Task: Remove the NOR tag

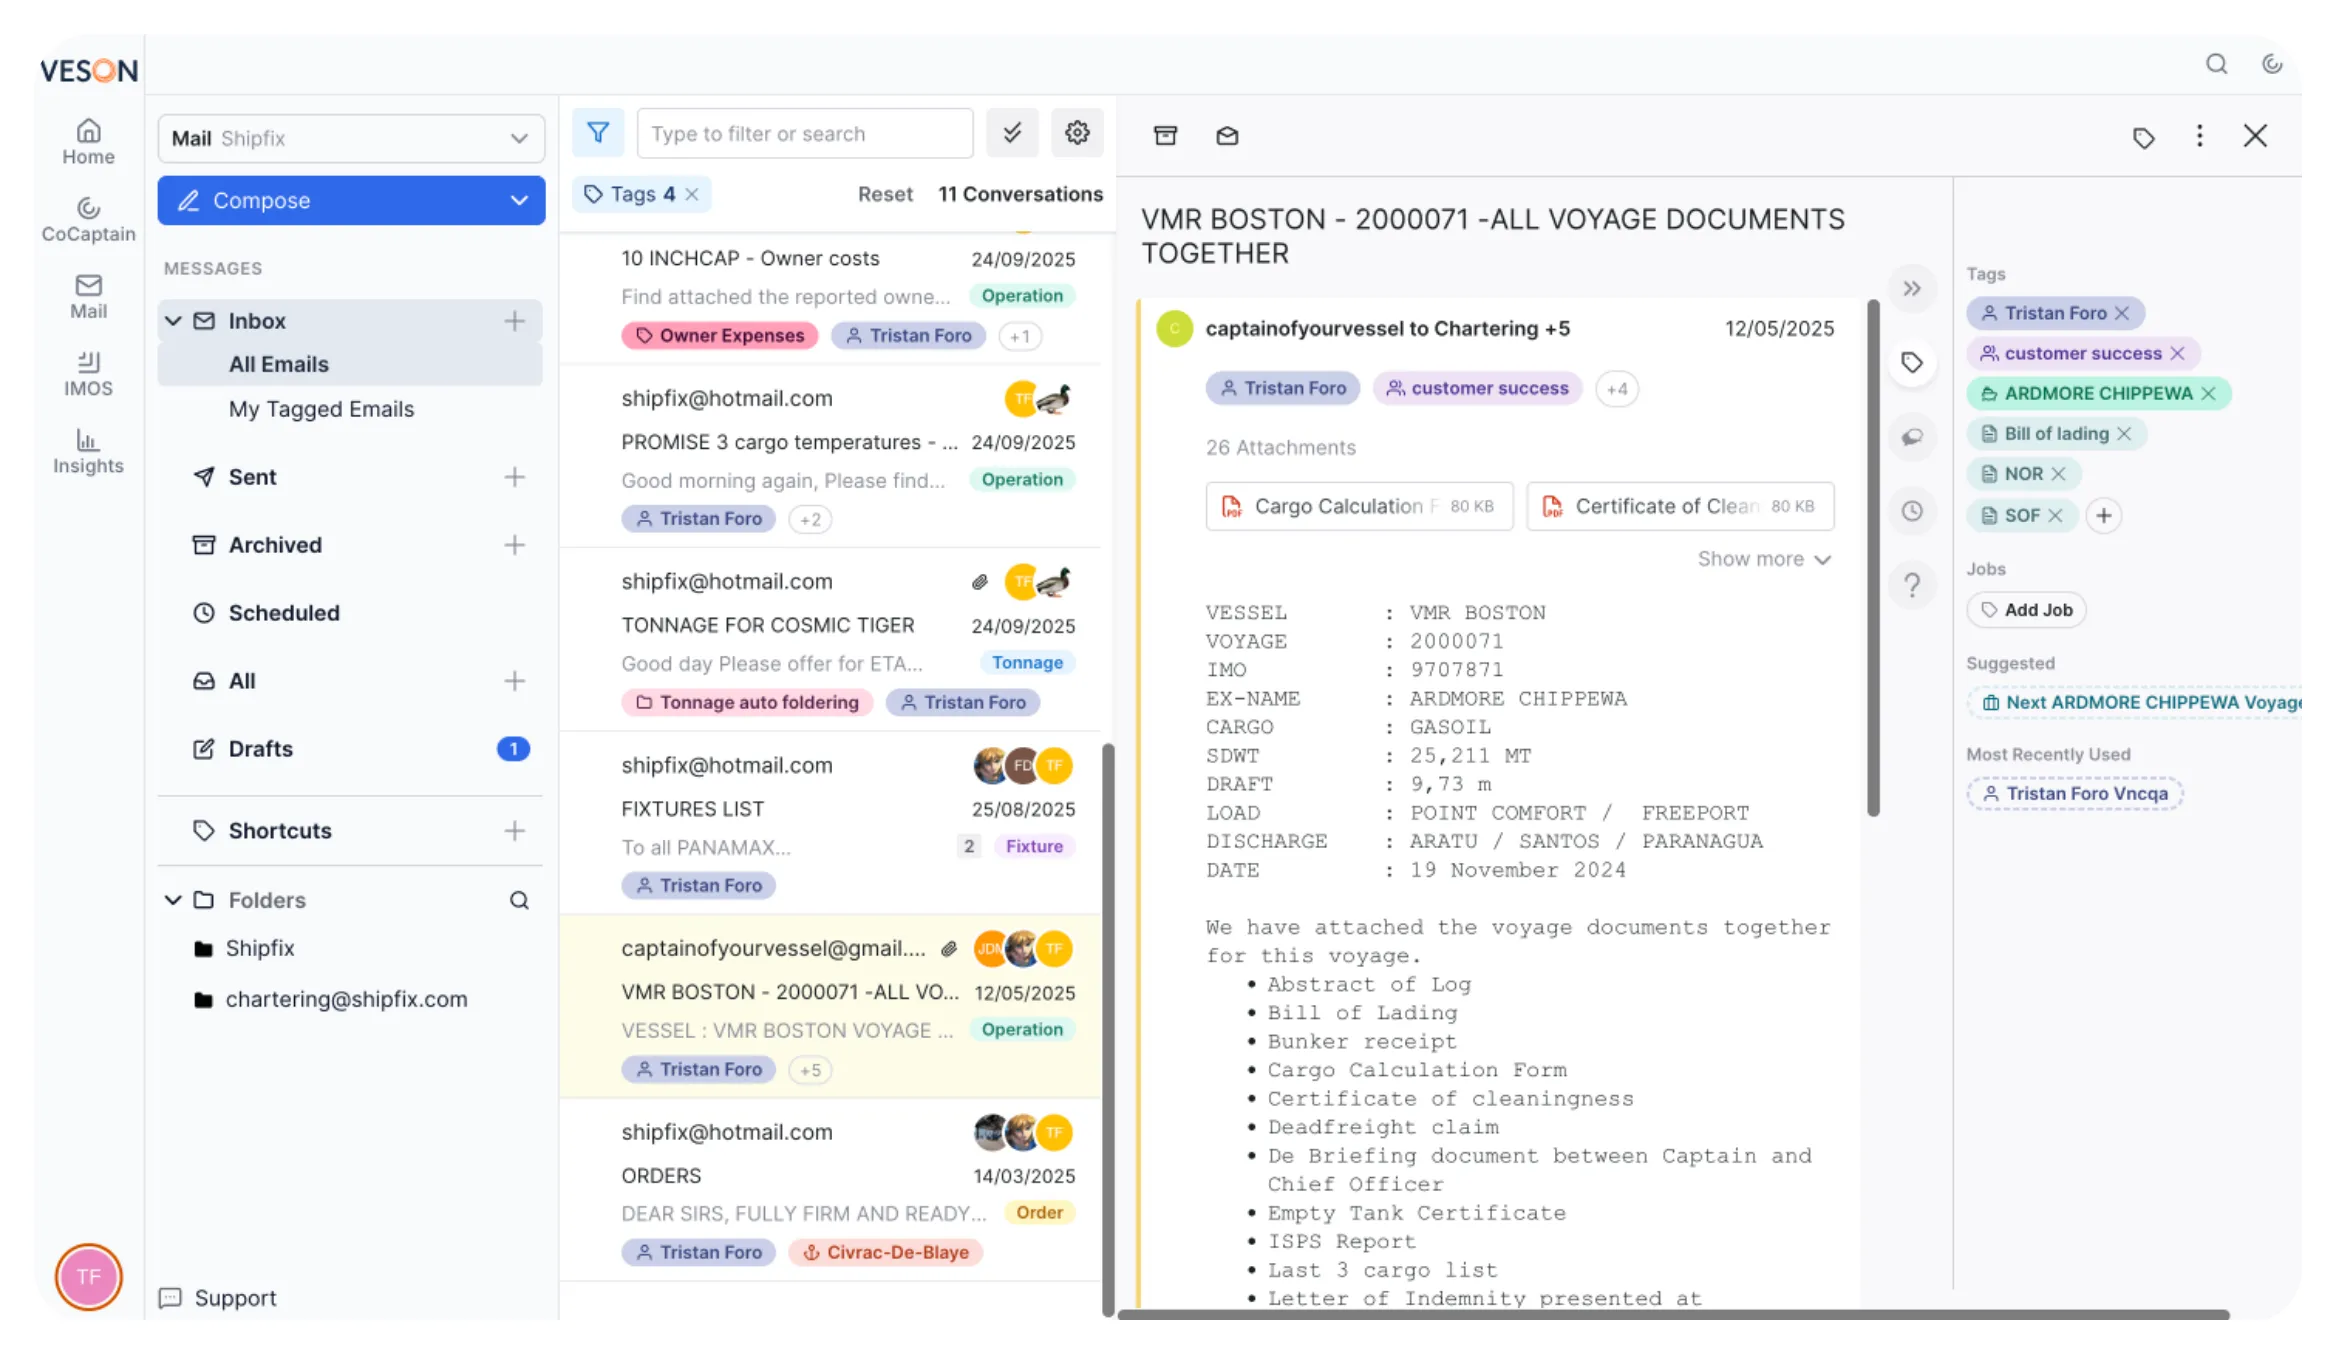Action: (2059, 473)
